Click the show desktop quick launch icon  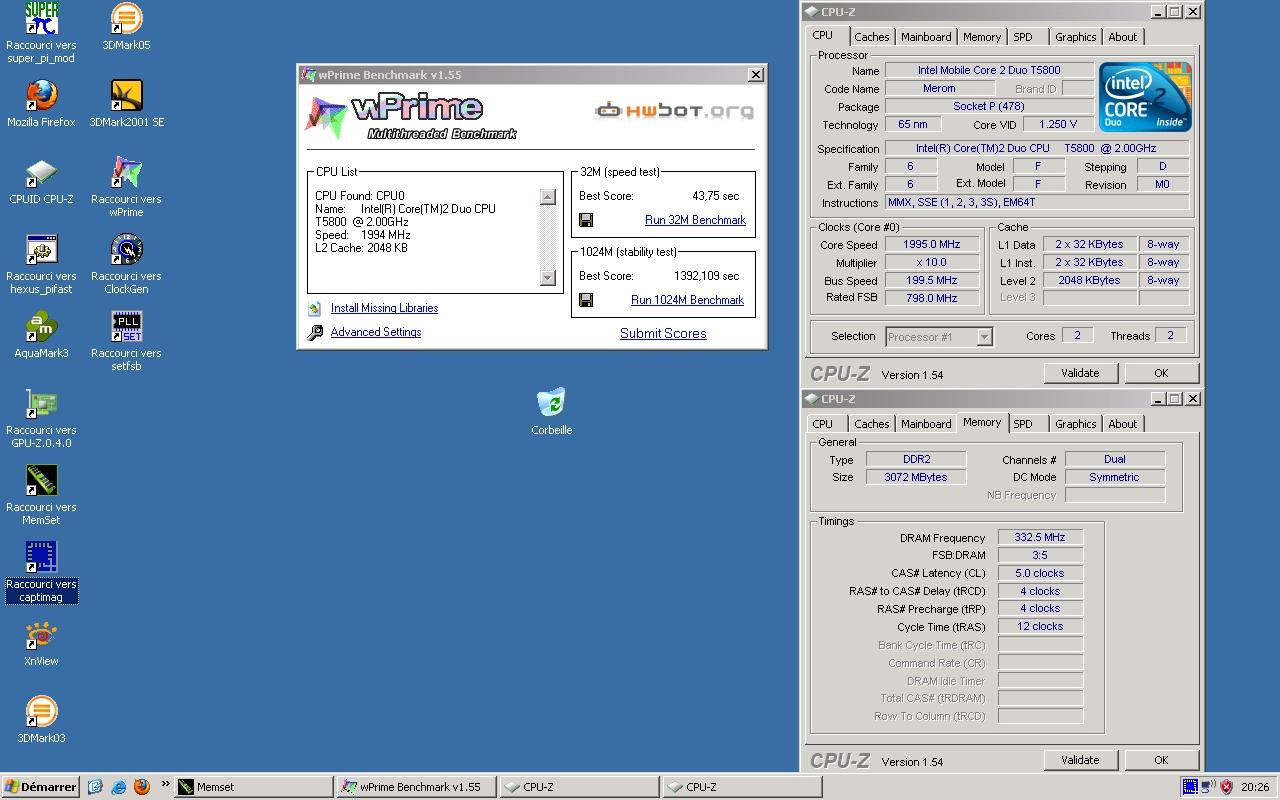tap(96, 787)
